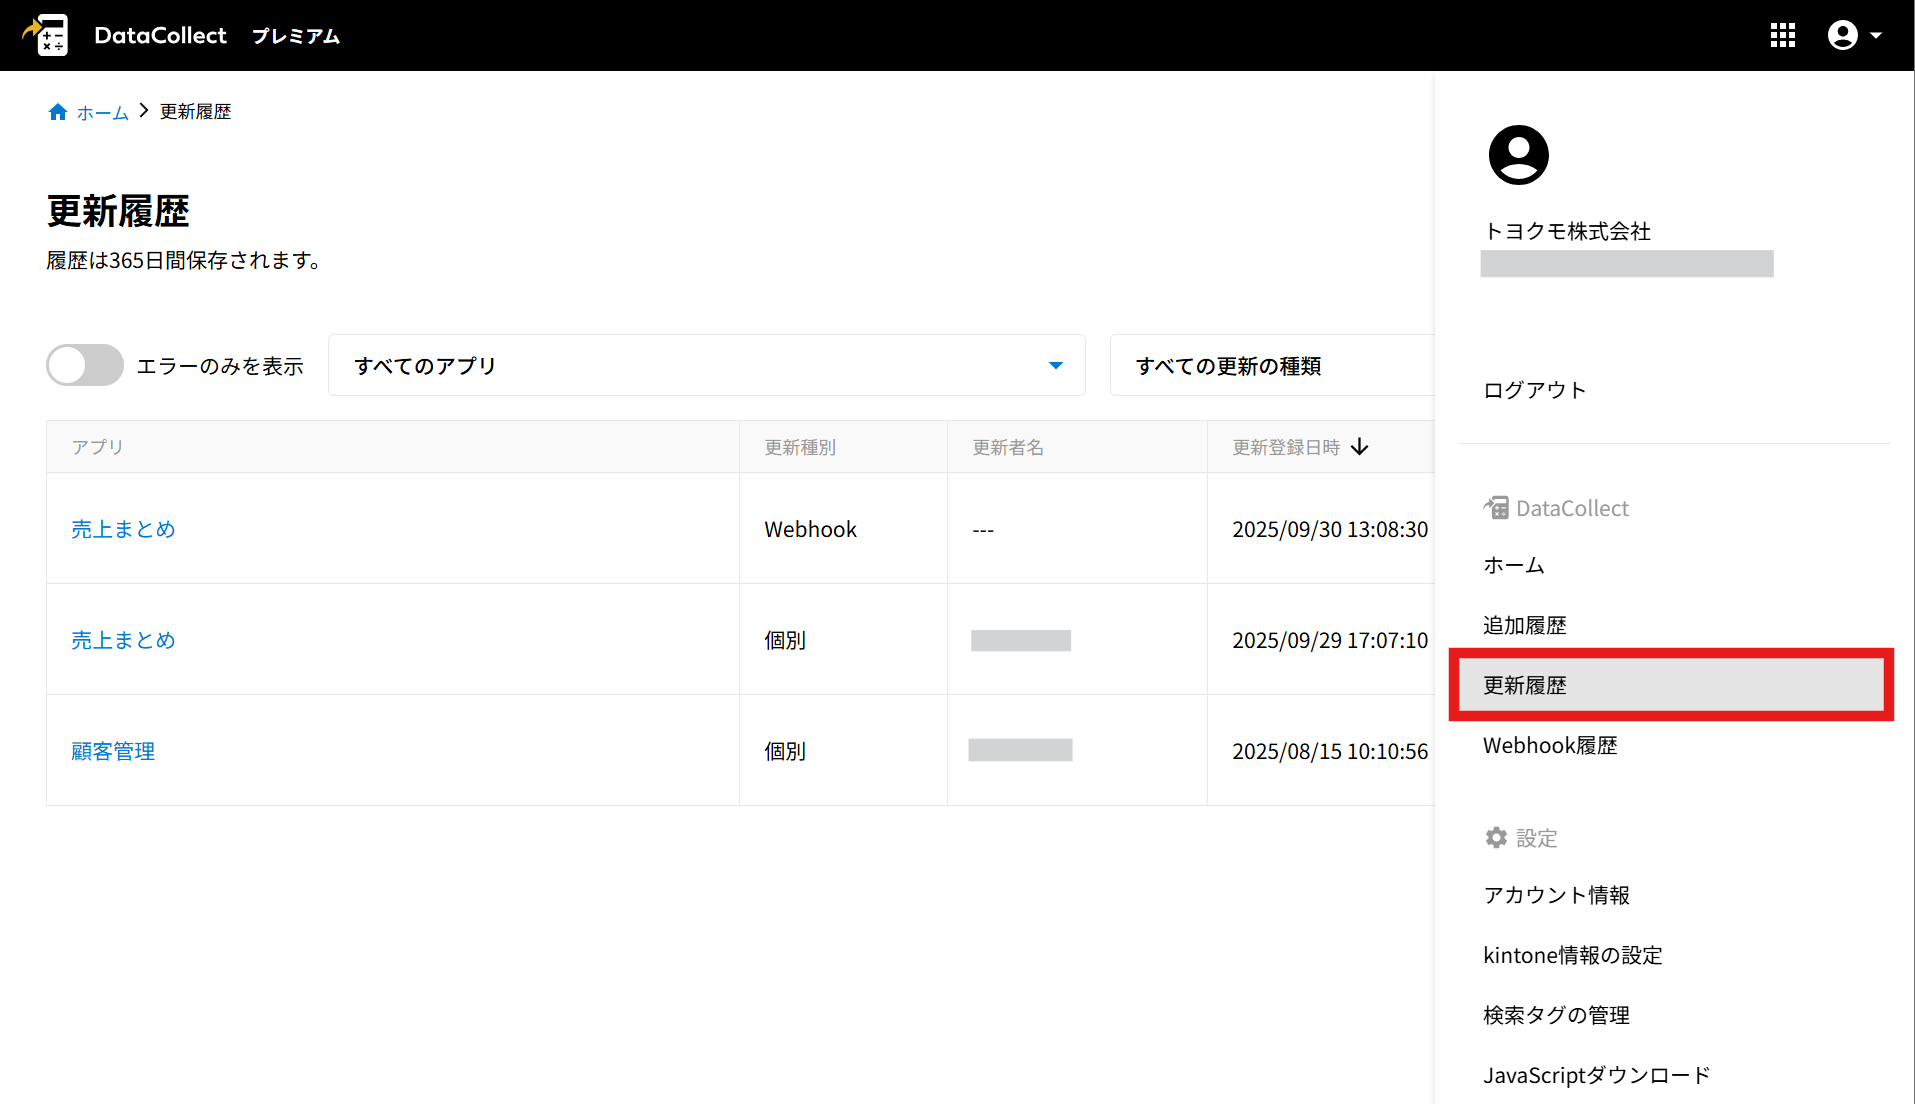Expand the account menu caret in header
The height and width of the screenshot is (1104, 1915).
[1876, 35]
